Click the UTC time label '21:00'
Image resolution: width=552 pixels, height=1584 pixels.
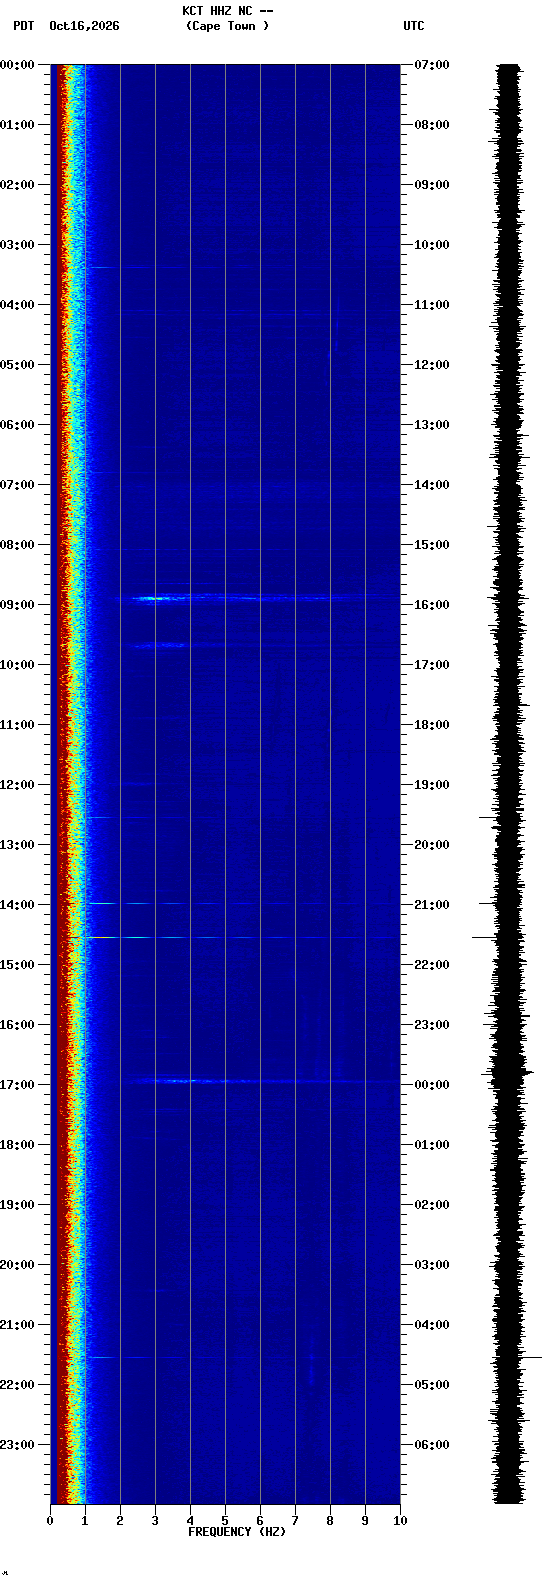[432, 905]
